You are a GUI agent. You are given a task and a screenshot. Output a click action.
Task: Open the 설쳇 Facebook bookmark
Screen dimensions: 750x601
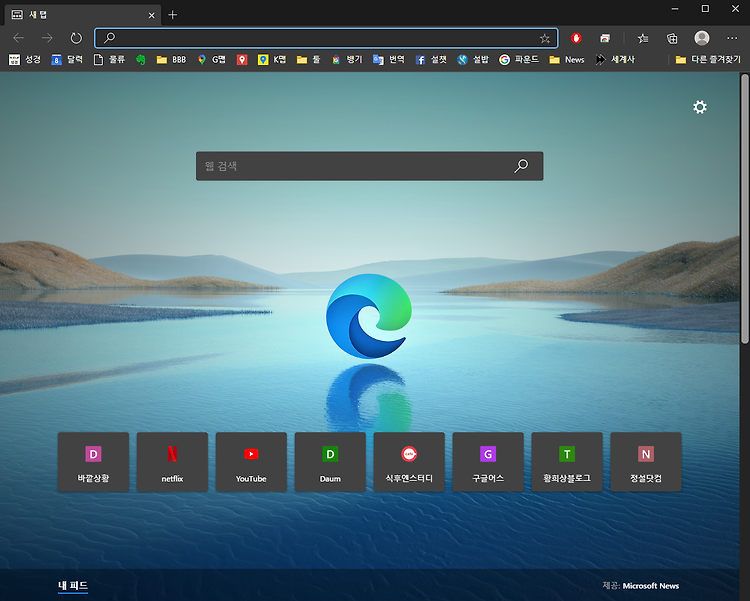click(431, 59)
